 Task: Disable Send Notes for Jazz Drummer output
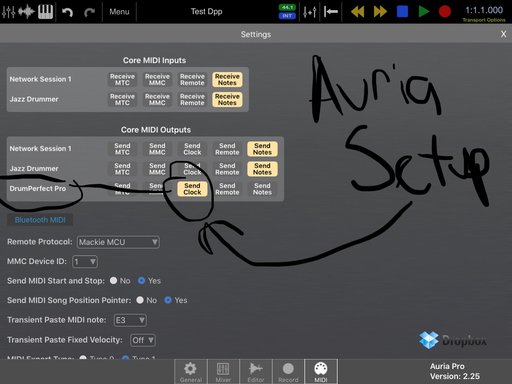point(262,169)
